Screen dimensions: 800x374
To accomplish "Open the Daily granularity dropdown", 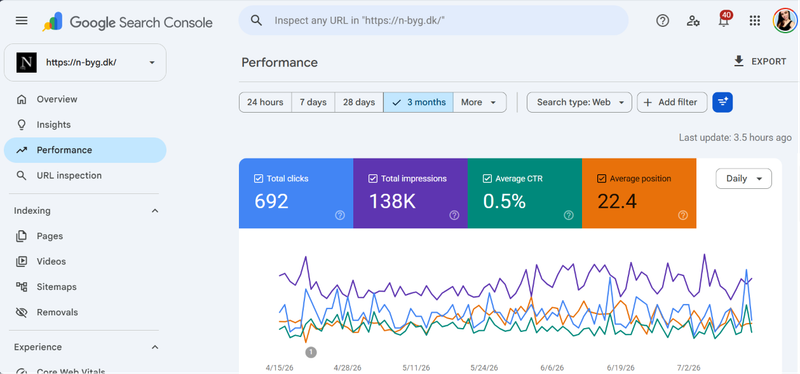I will (743, 179).
